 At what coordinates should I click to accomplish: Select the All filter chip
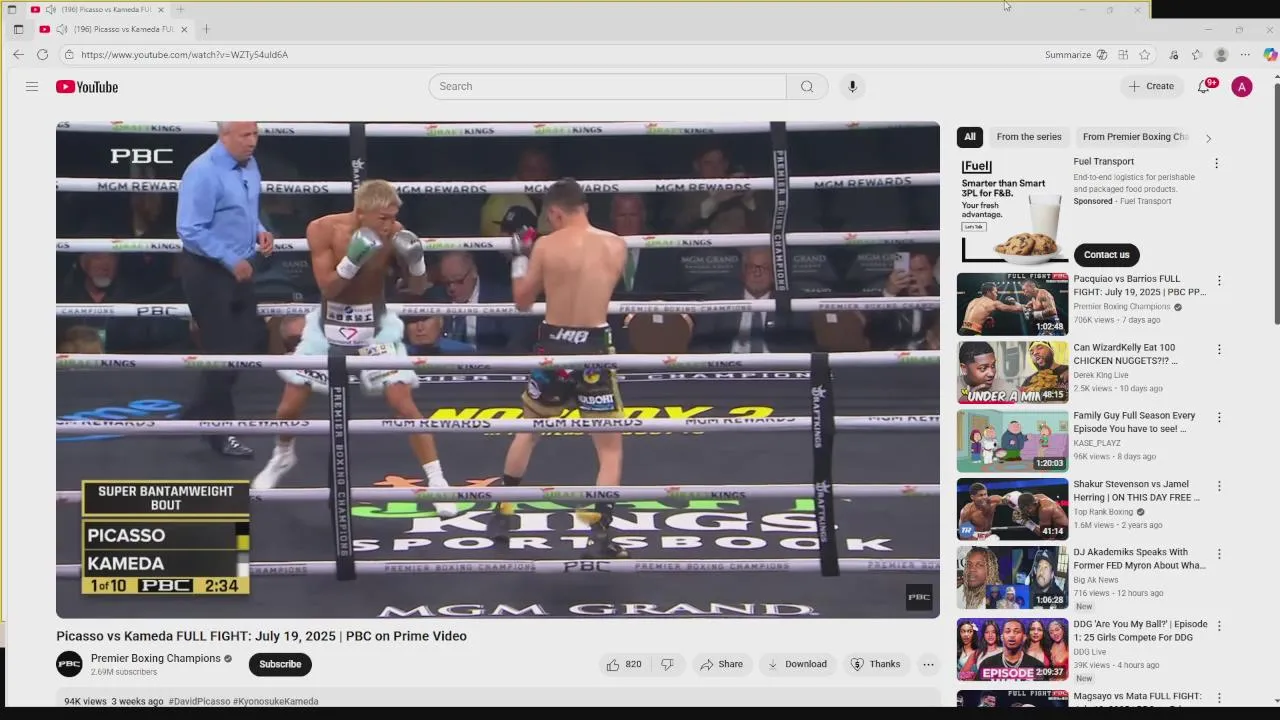(x=969, y=137)
